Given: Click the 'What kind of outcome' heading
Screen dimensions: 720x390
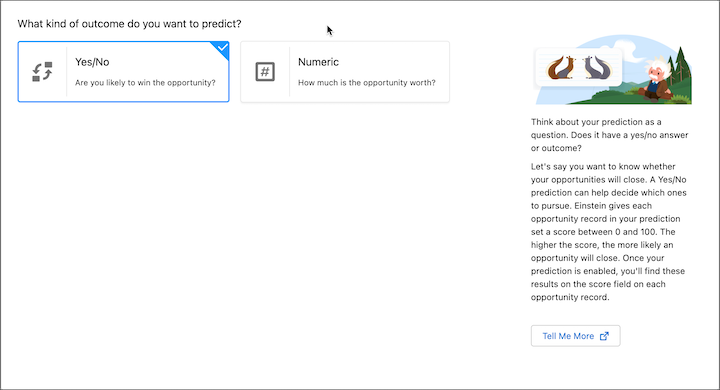Looking at the screenshot, I should coord(129,23).
